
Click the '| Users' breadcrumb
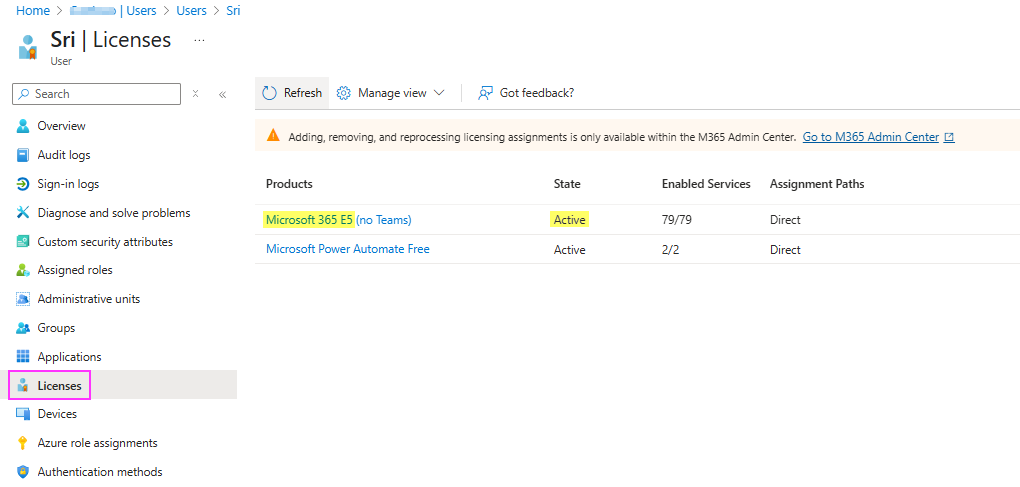tap(138, 11)
